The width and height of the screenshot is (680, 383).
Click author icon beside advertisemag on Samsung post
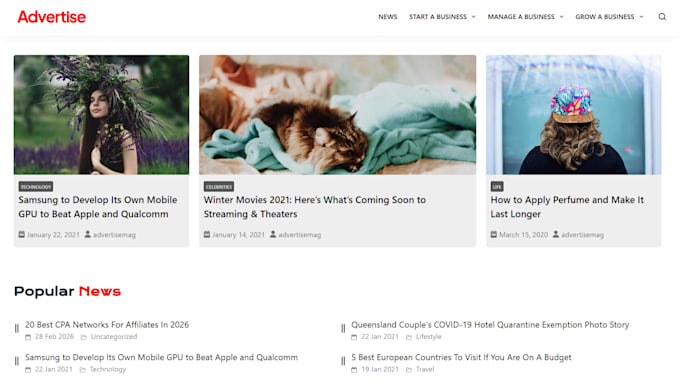[88, 235]
